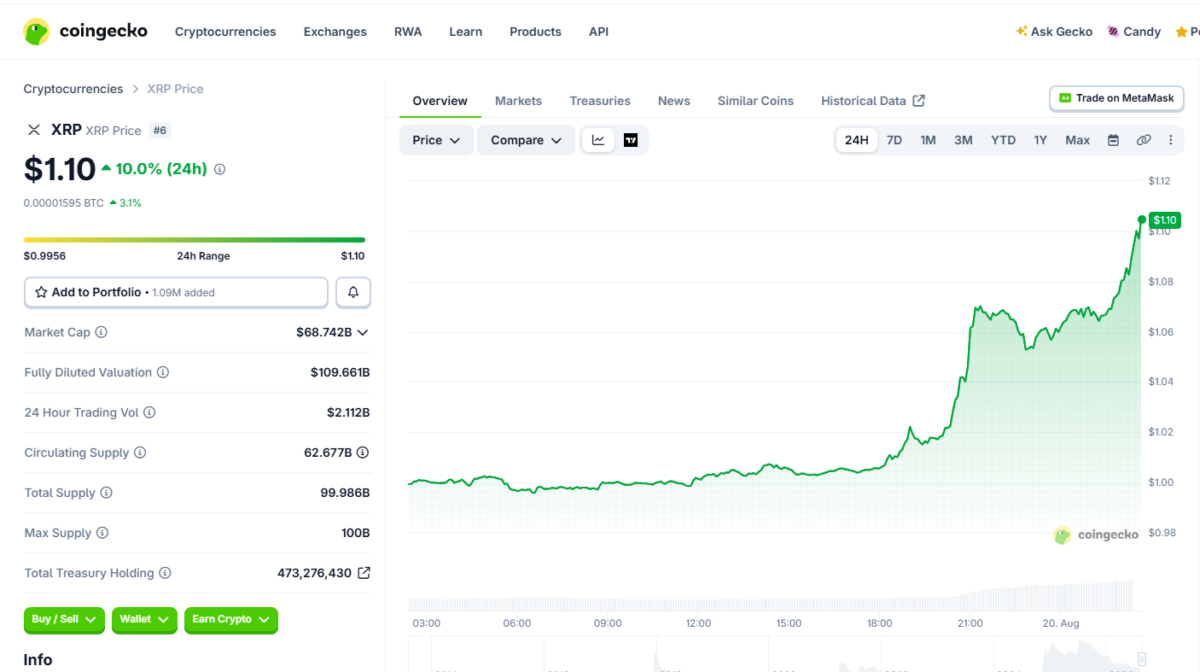Click Cryptocurrencies breadcrumb link
This screenshot has width=1200, height=672.
tap(73, 89)
